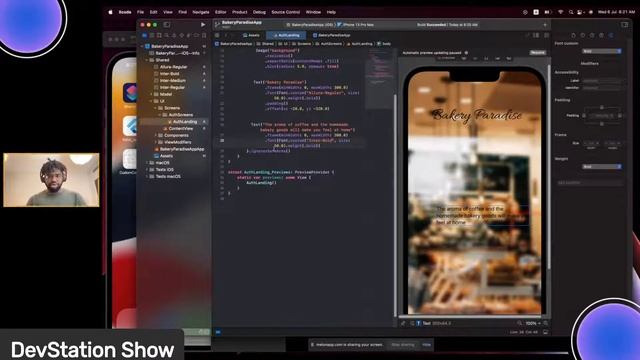Open the Editor menu
Viewport: 640px width, 360px height.
tap(220, 12)
